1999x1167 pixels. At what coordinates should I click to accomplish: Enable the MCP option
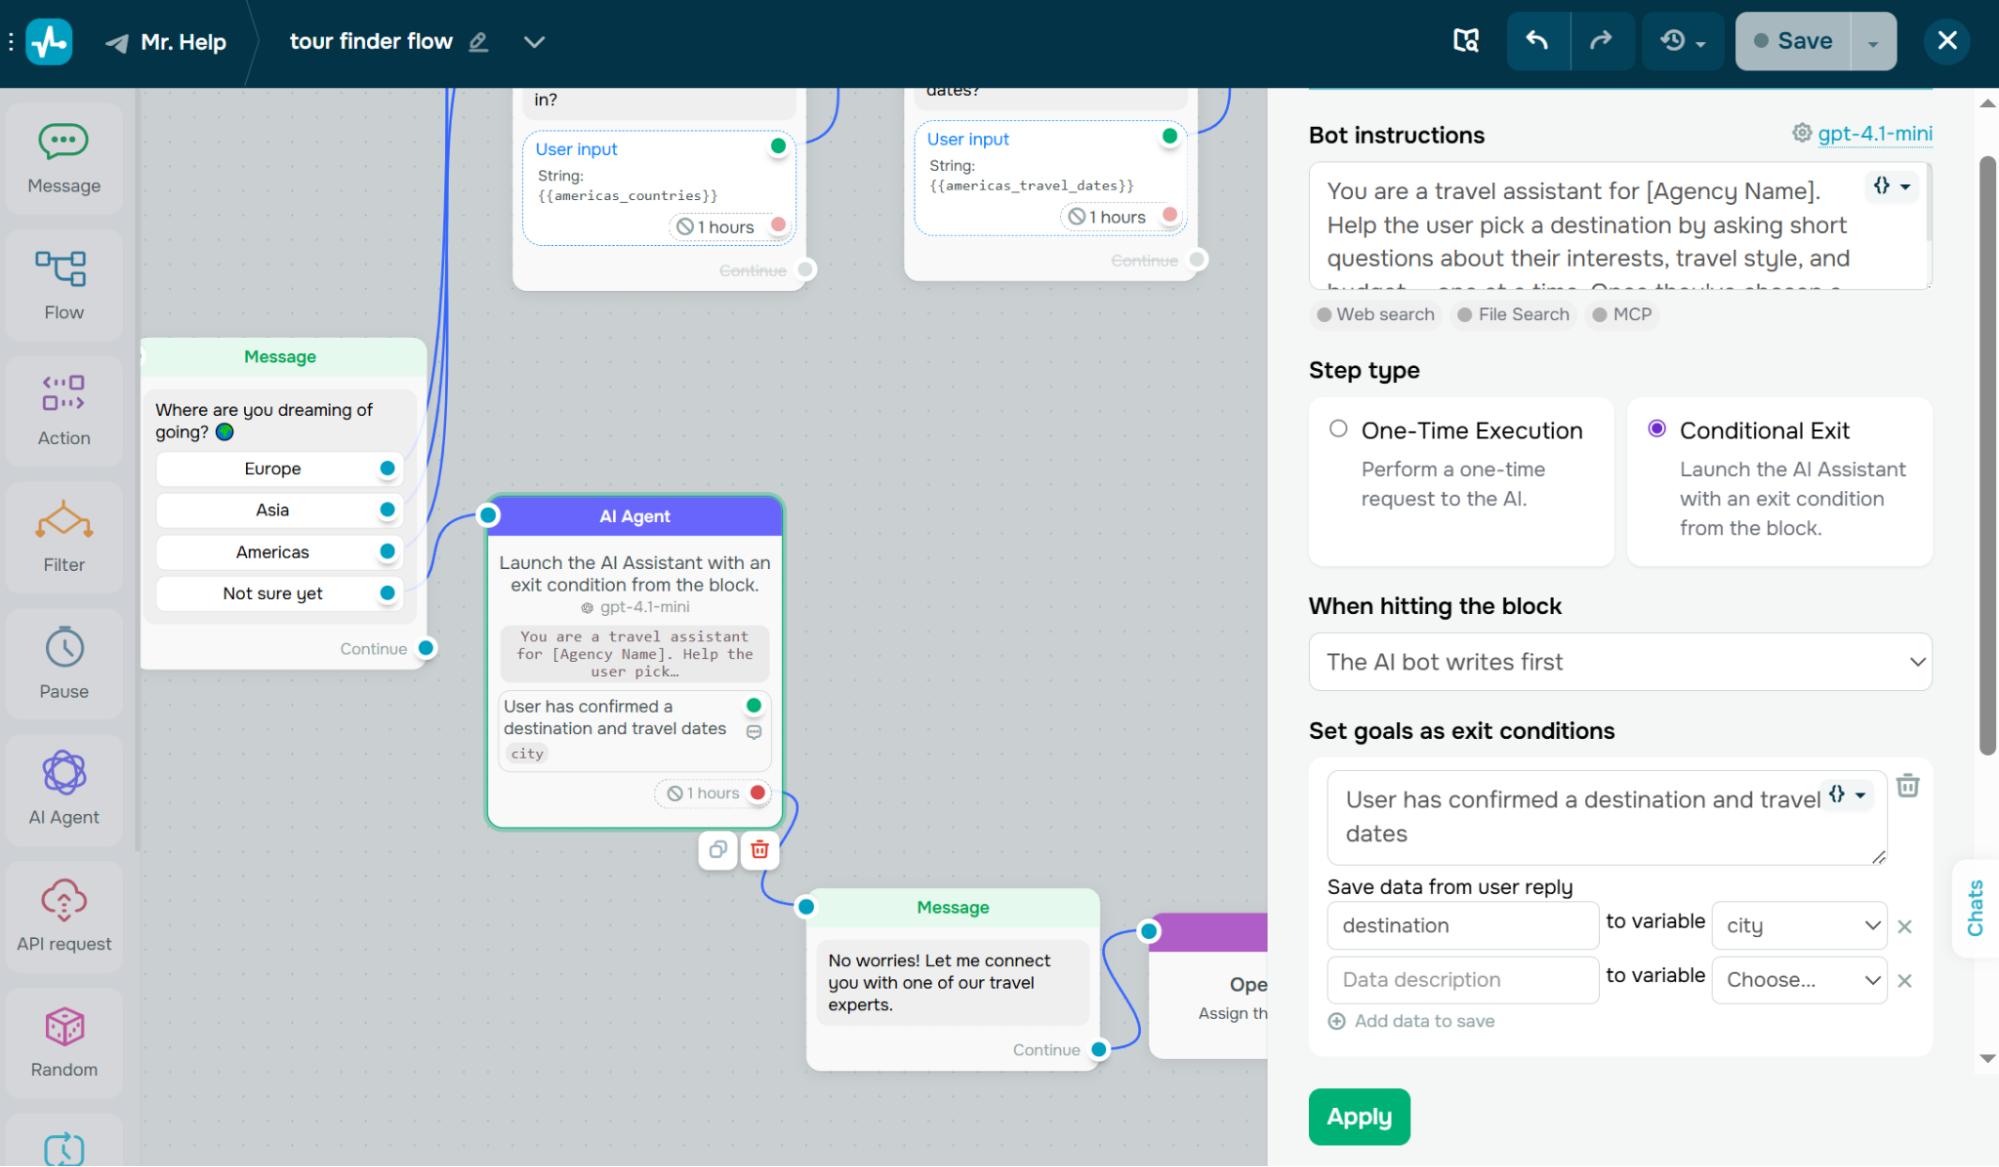[x=1621, y=314]
